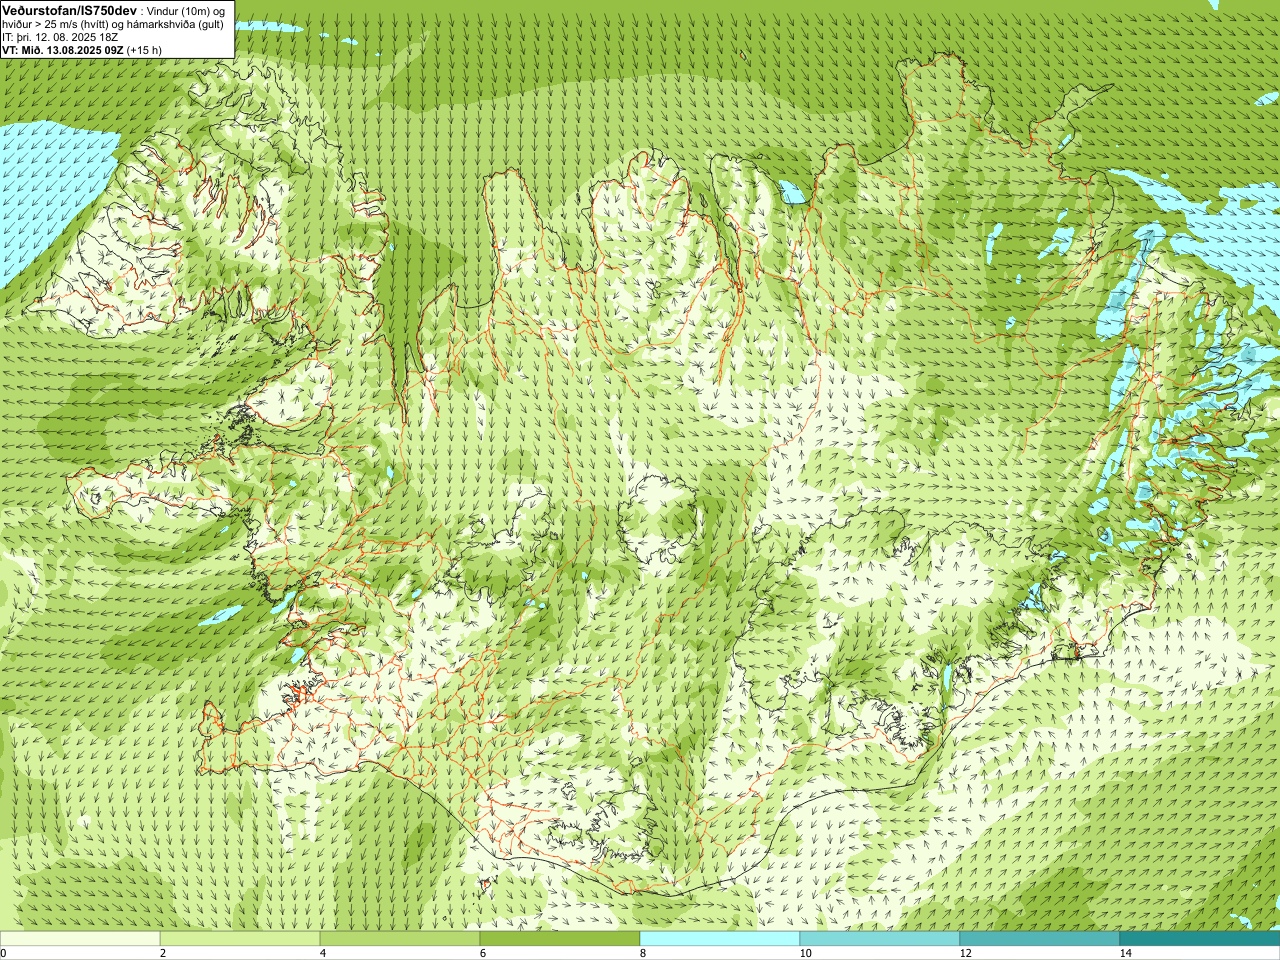Select the turquoise 10–12 m/s legend swatch
1280x960 pixels.
click(x=880, y=939)
